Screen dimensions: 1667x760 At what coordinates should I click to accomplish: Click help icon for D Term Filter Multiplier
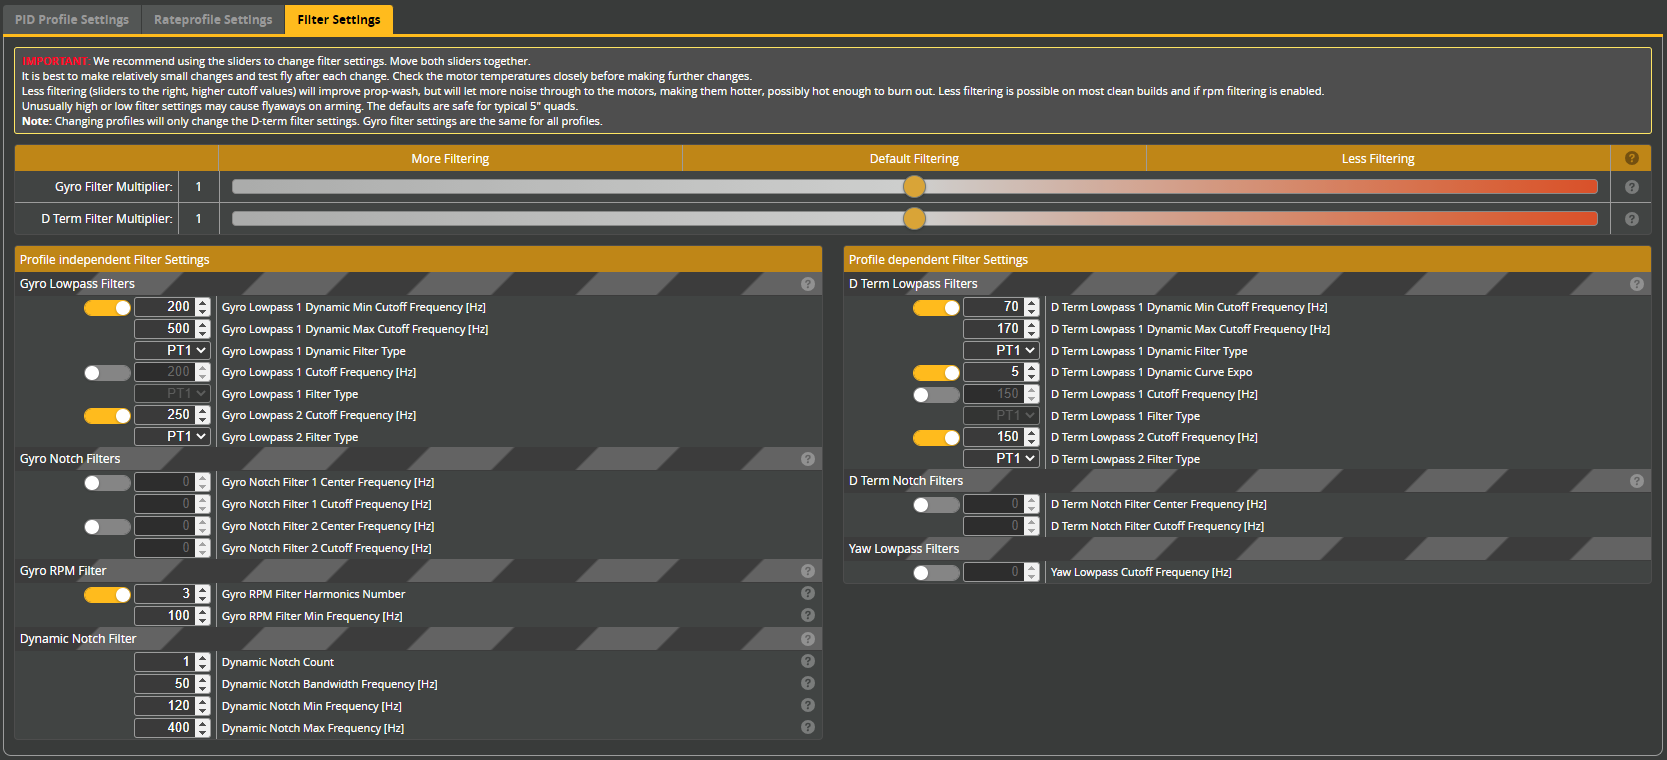click(1631, 219)
